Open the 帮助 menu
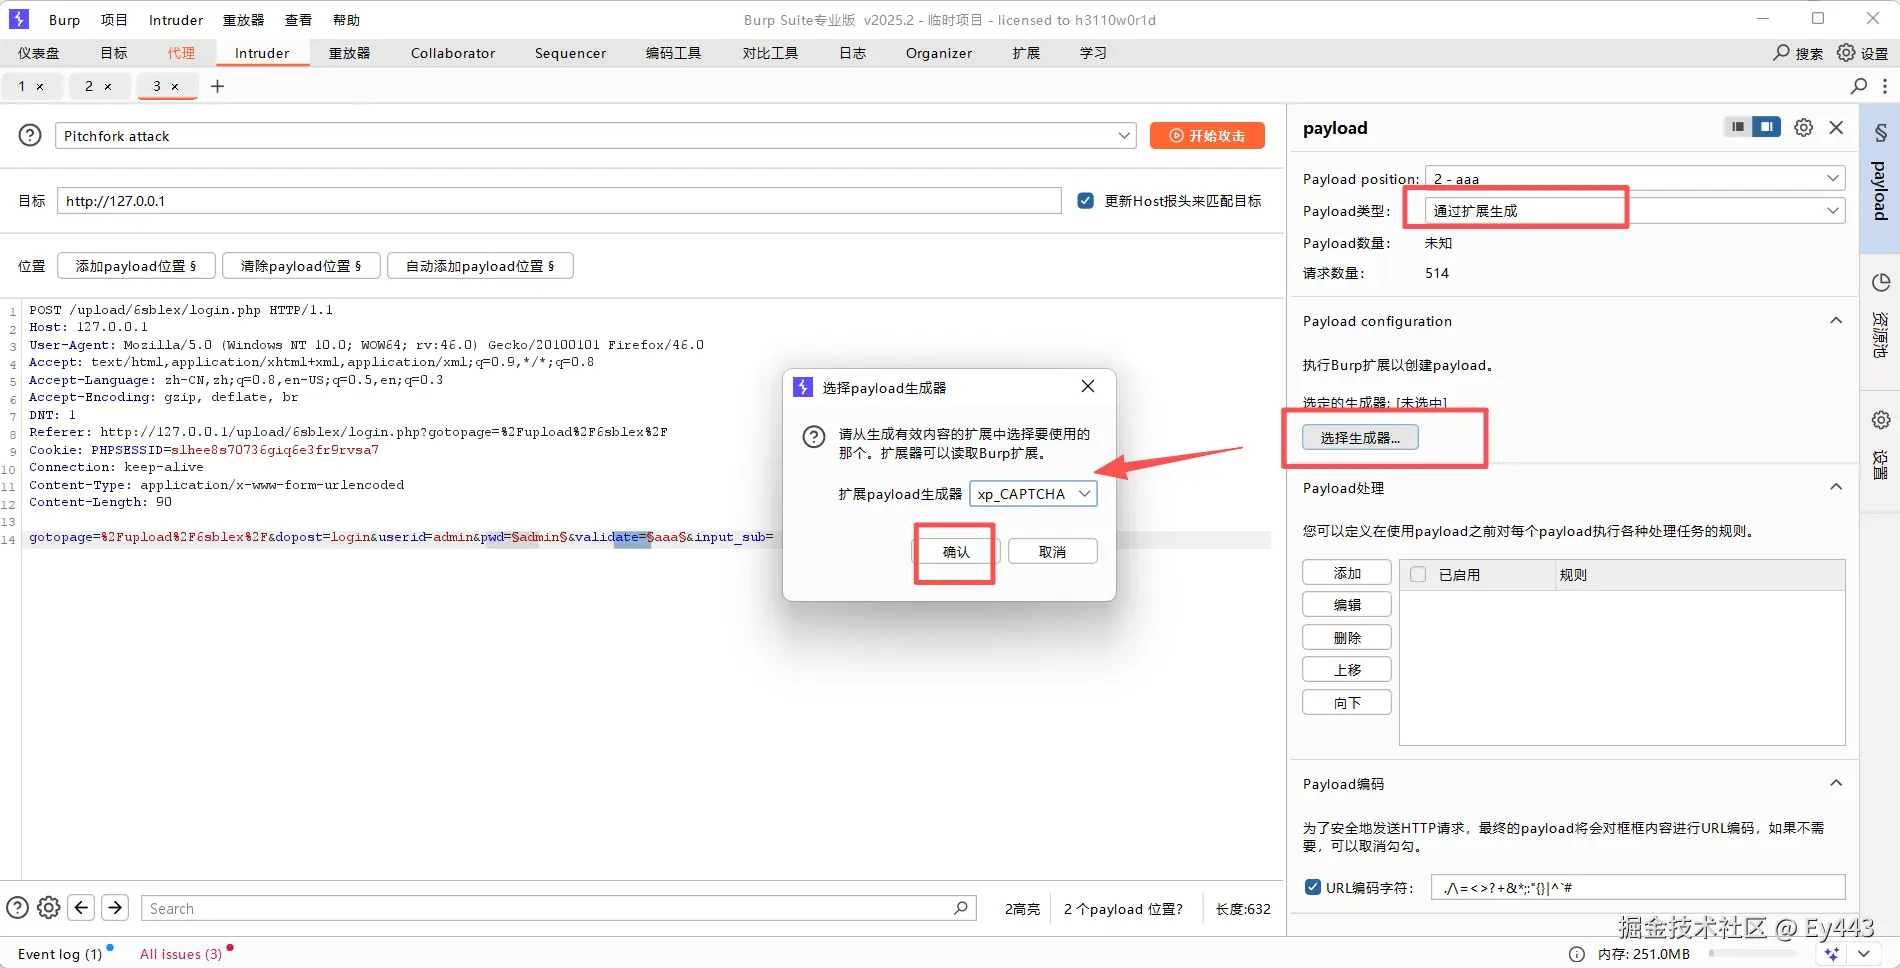This screenshot has width=1900, height=968. pyautogui.click(x=346, y=20)
